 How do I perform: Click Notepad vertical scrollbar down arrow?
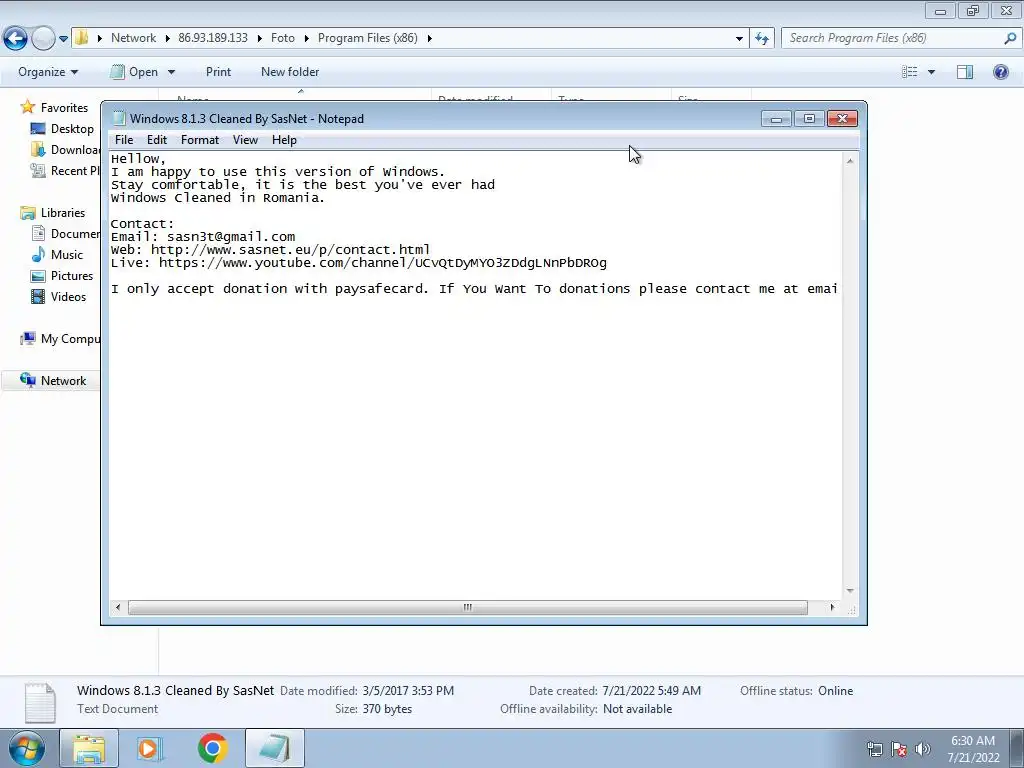(x=850, y=591)
